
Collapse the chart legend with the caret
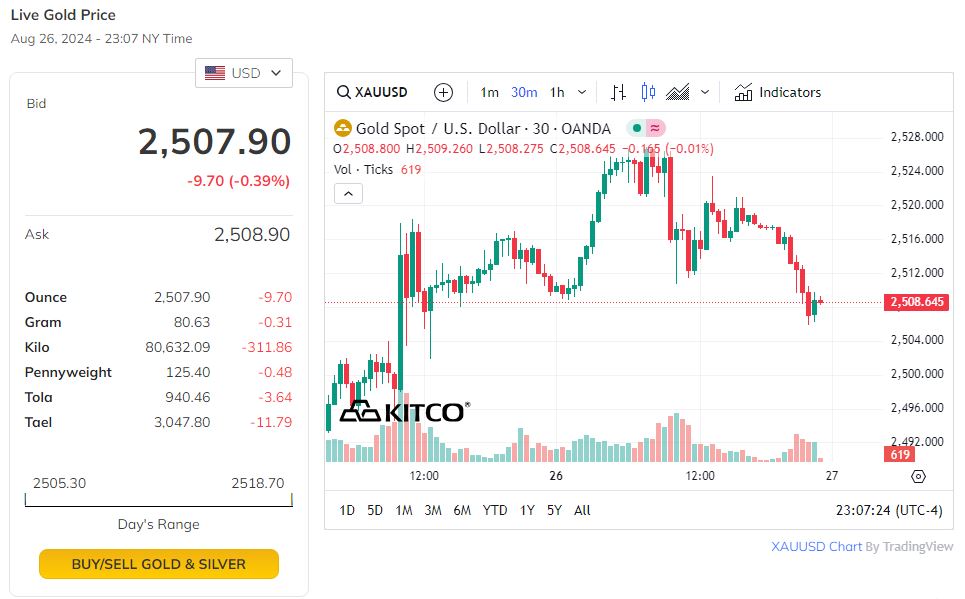348,193
